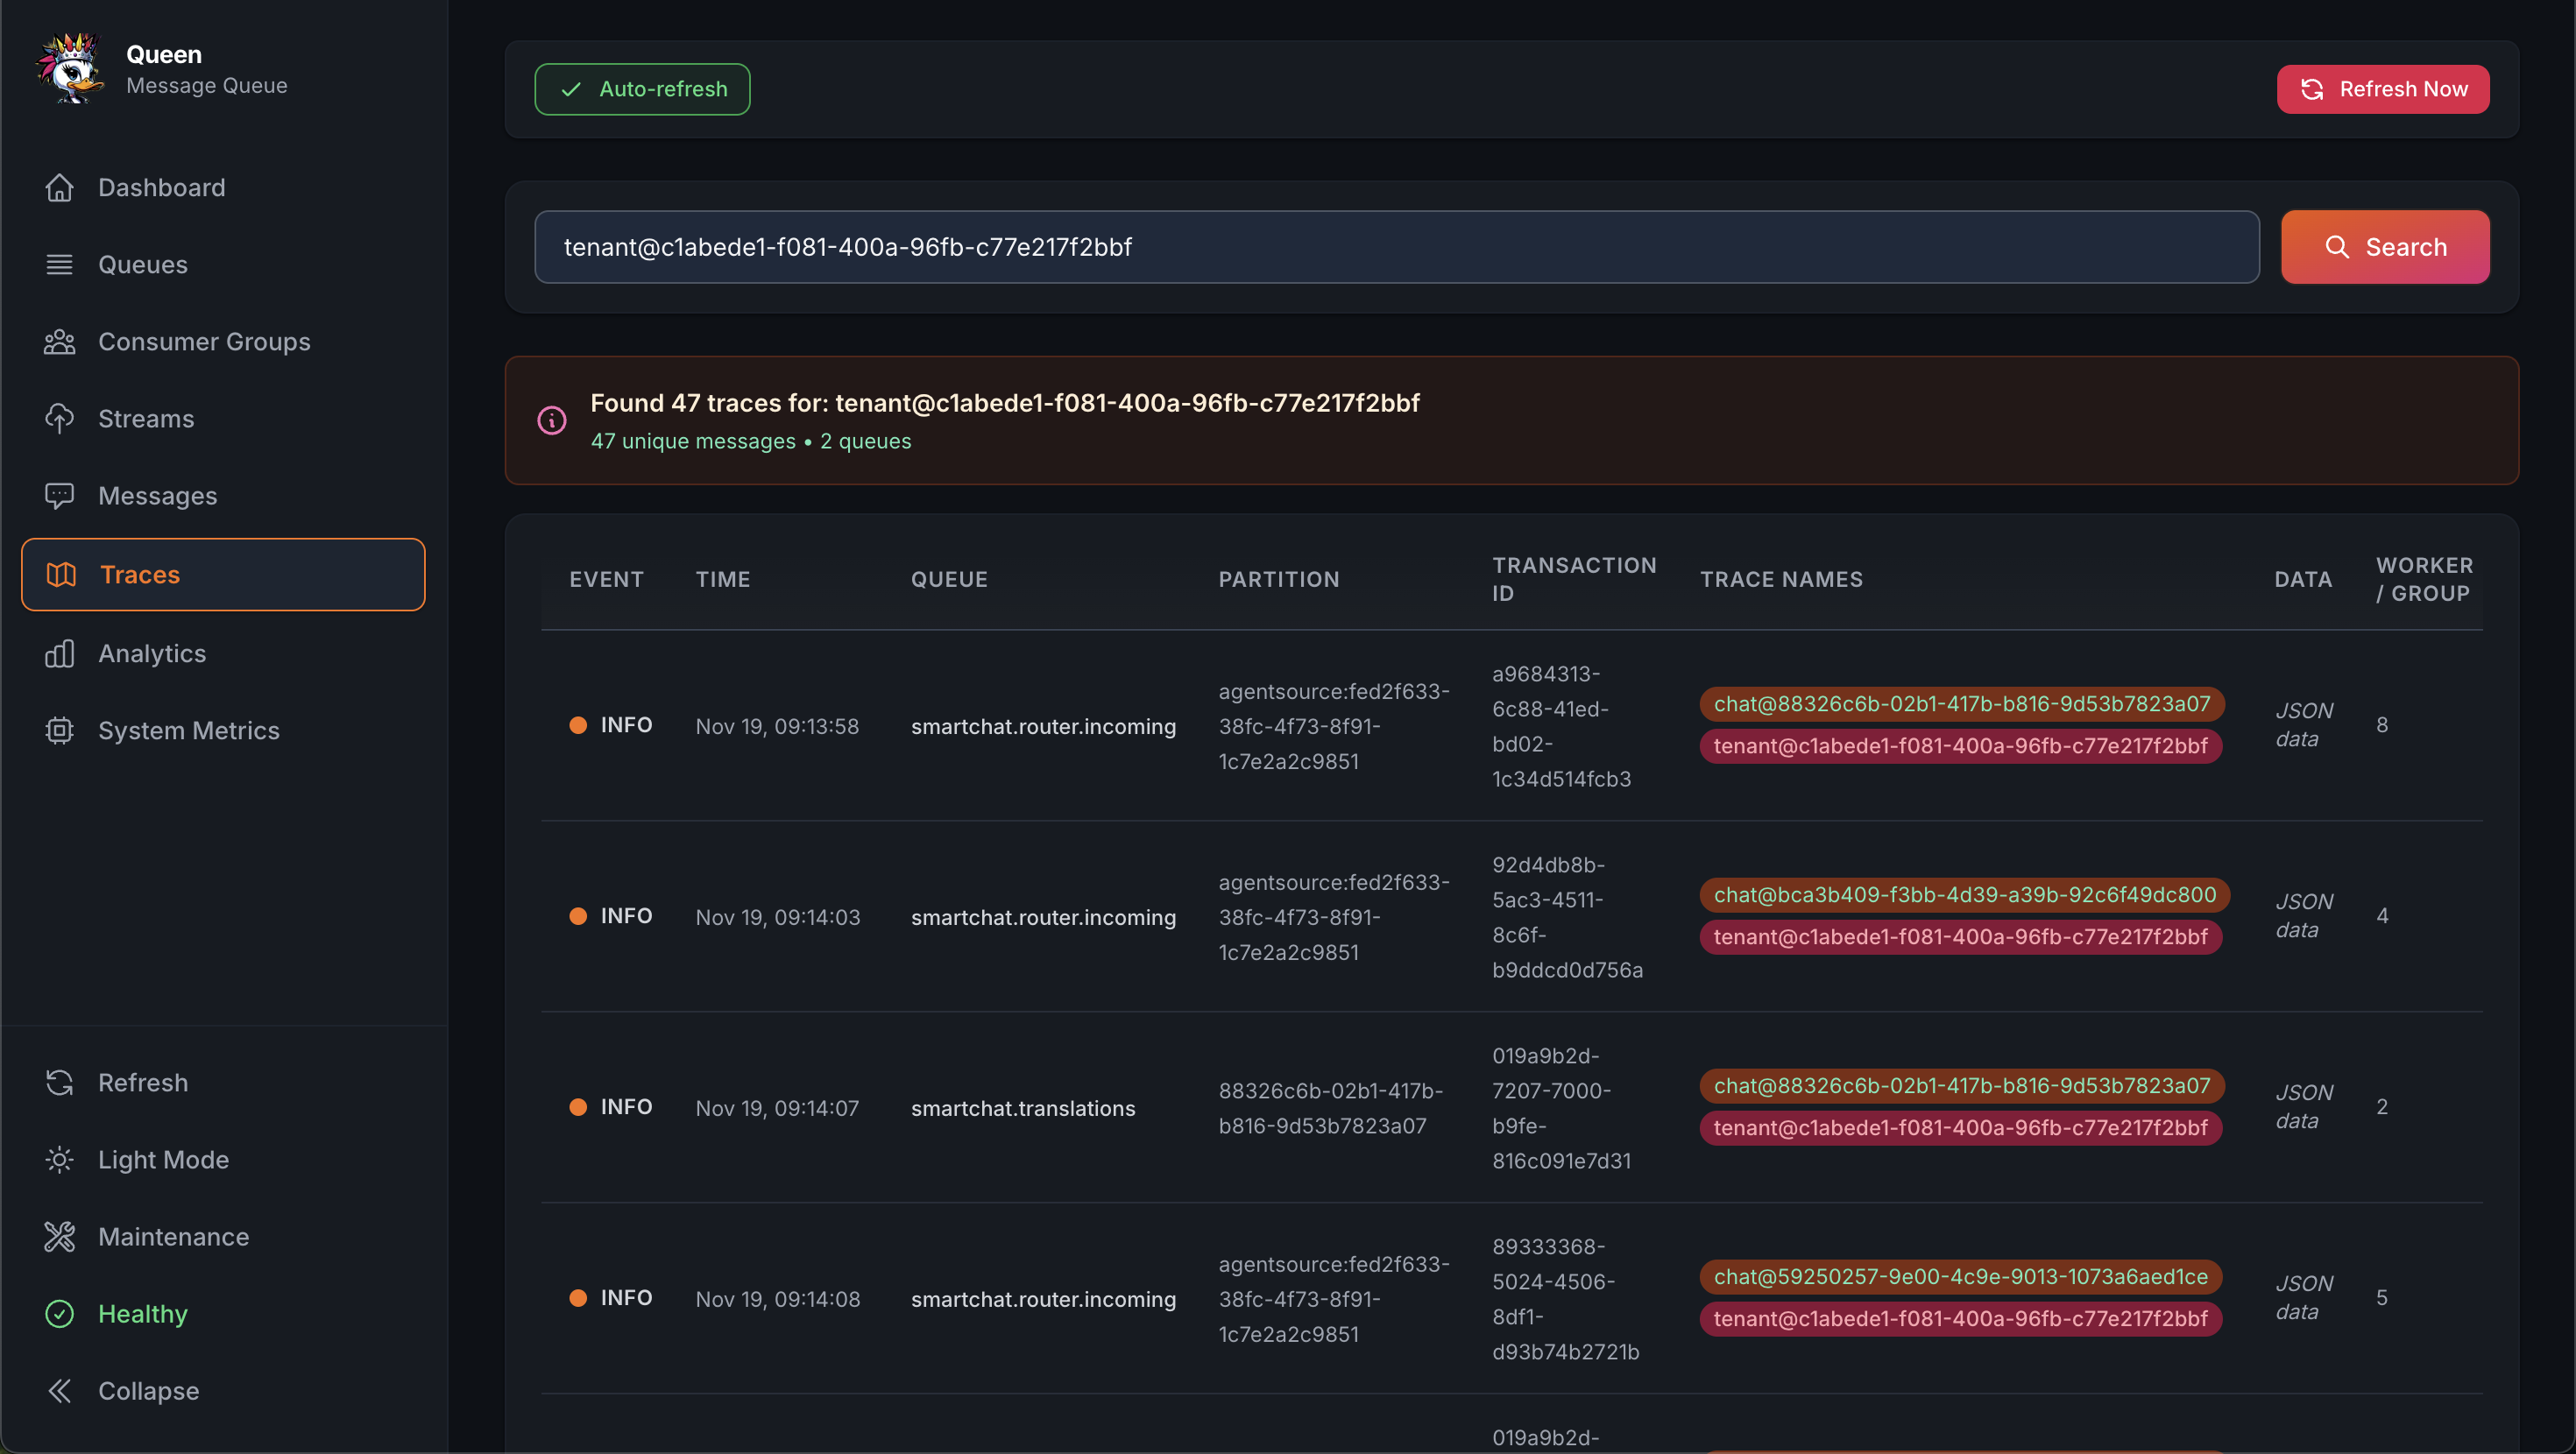Collapse the sidebar
Screen dimensions: 2576x1454
[x=147, y=1391]
